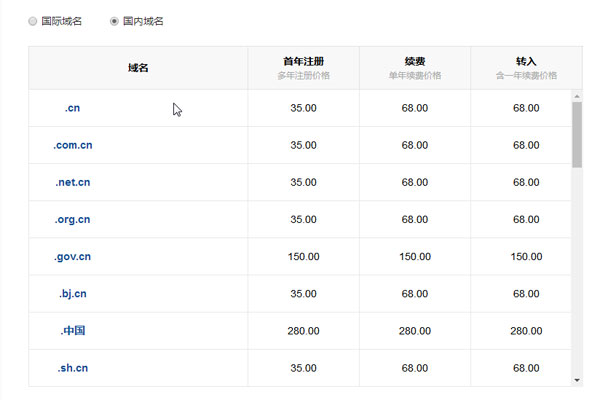Click the 域名 column header

pyautogui.click(x=138, y=68)
